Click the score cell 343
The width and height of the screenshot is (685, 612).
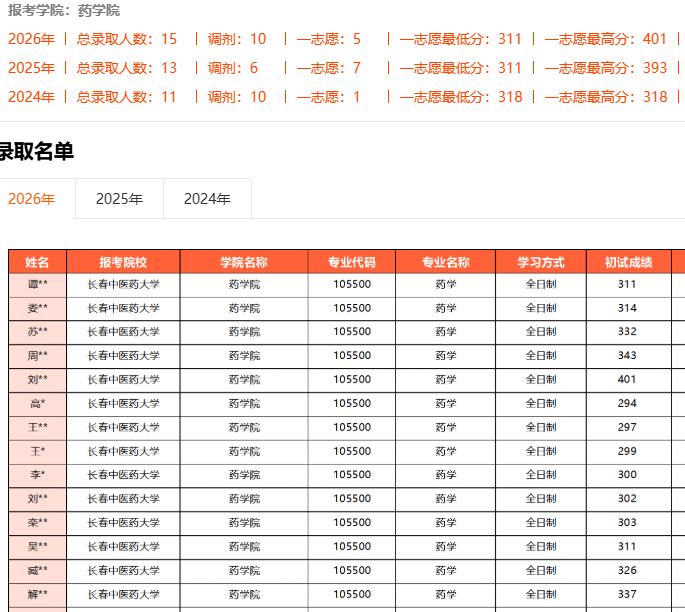click(x=627, y=355)
